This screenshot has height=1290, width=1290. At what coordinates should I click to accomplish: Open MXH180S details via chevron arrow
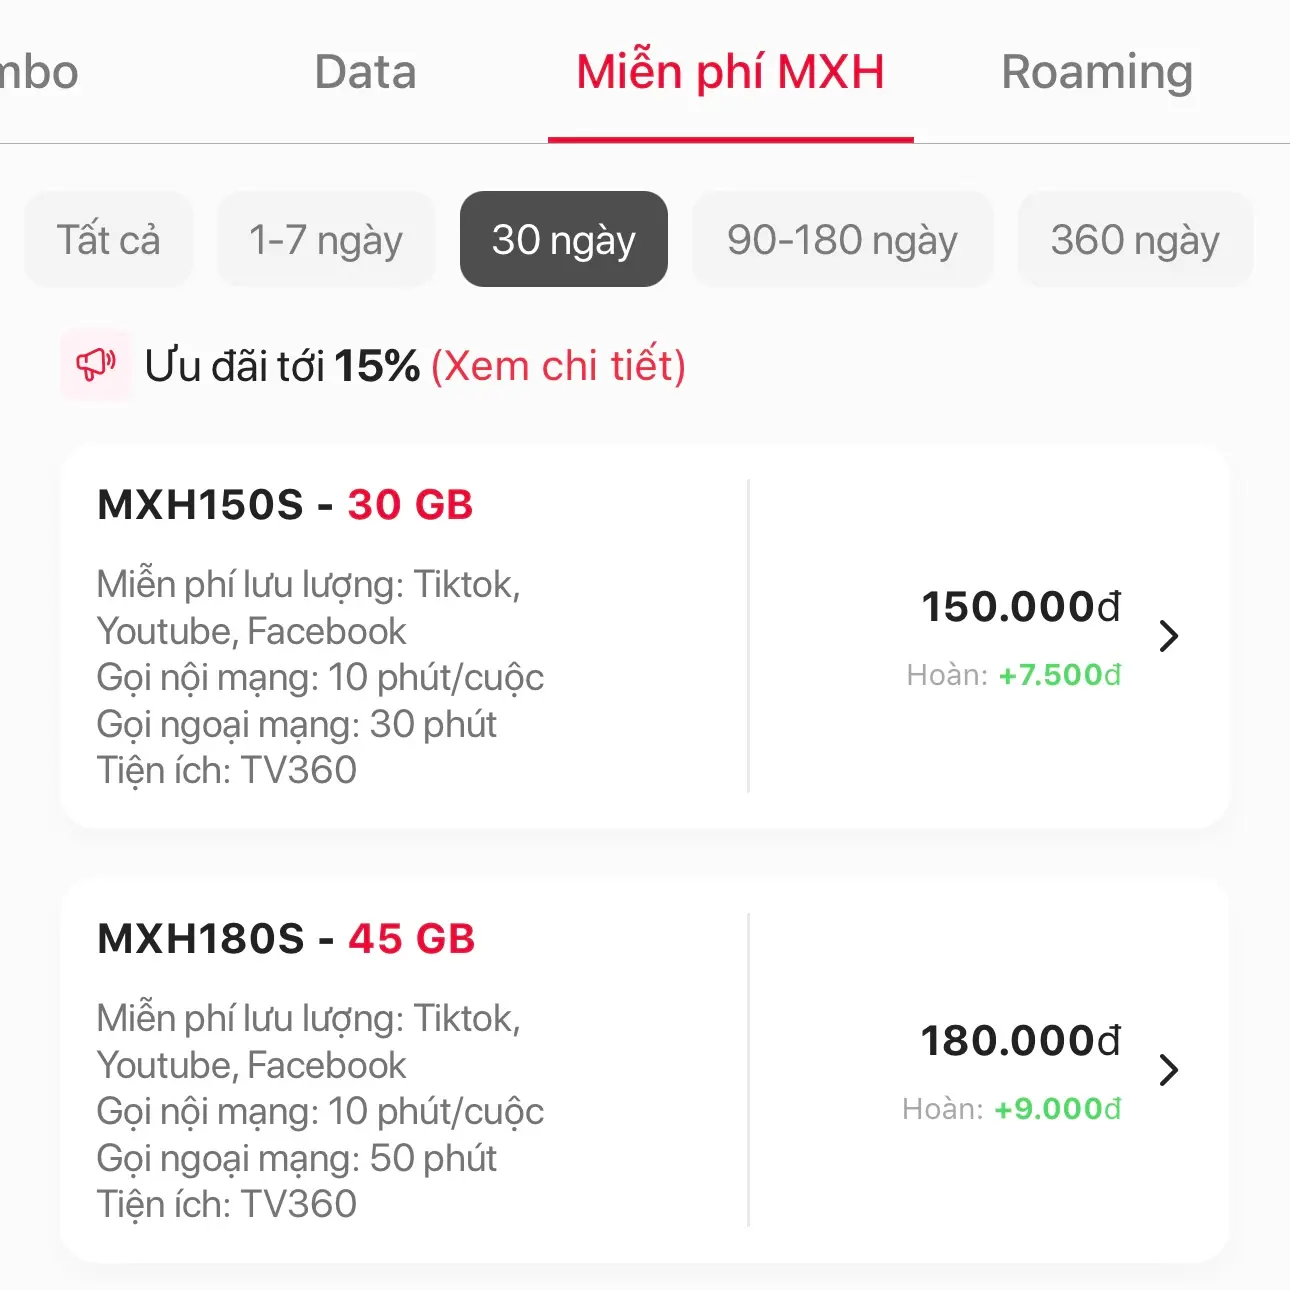click(x=1168, y=1070)
